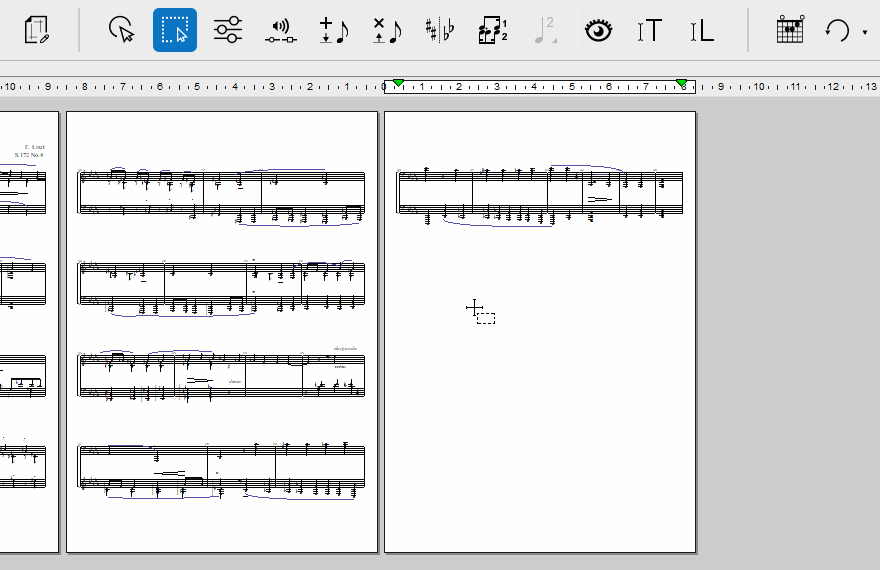This screenshot has width=880, height=570.
Task: Undo the last action
Action: [837, 30]
